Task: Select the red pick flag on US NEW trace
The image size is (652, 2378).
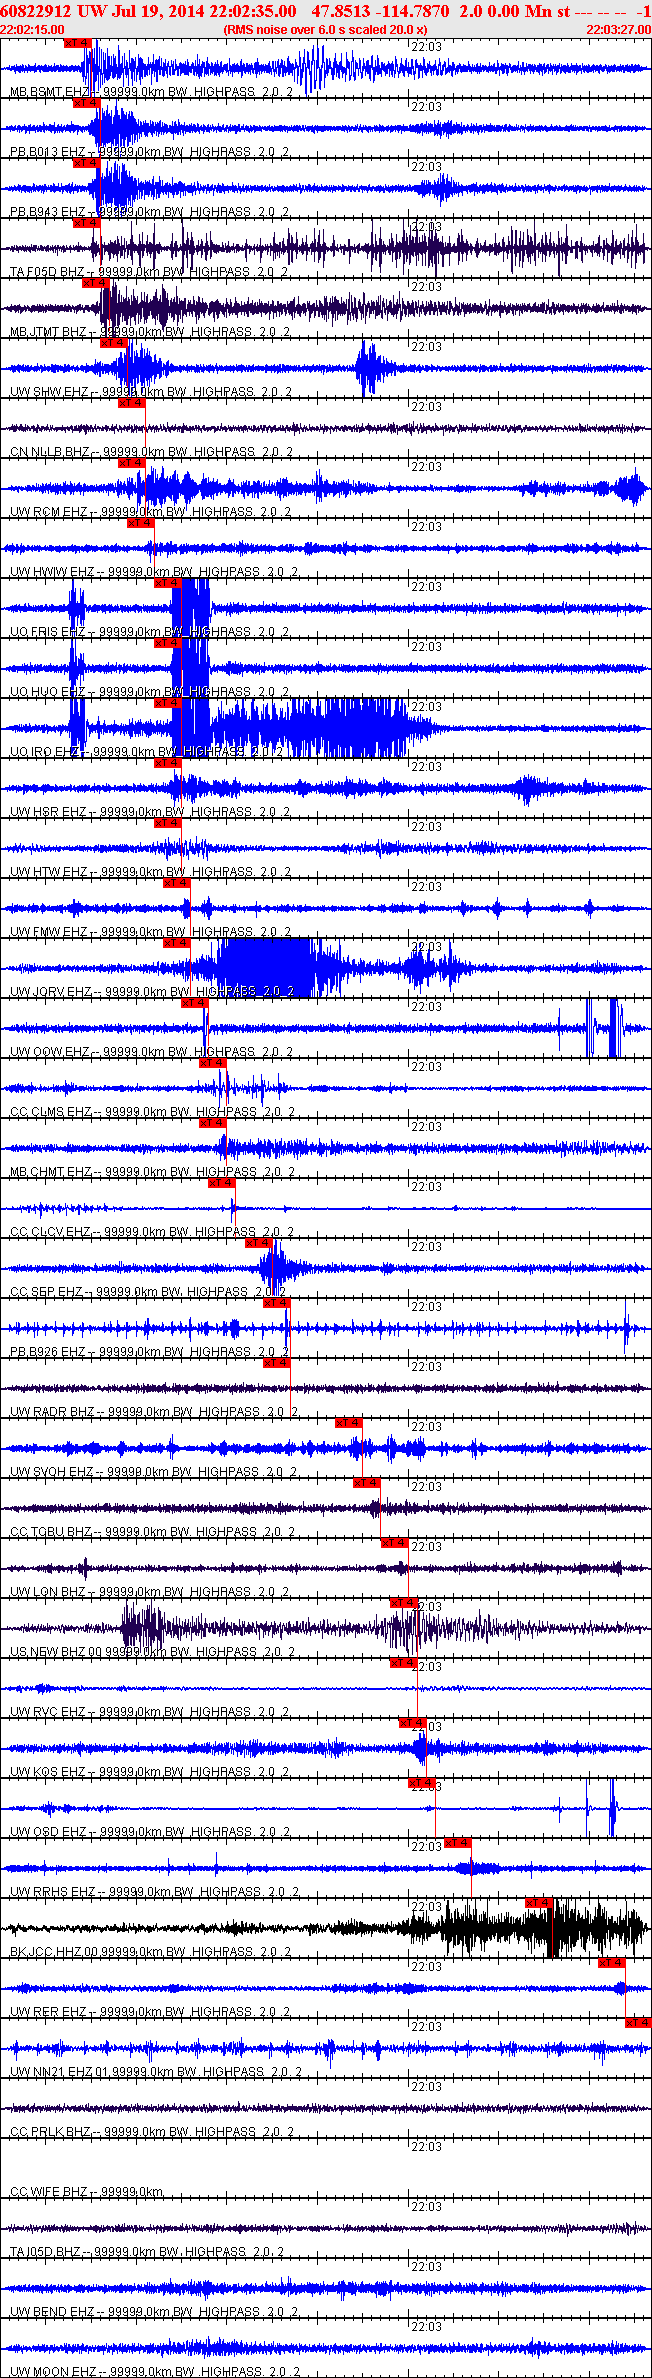Action: pos(404,1603)
